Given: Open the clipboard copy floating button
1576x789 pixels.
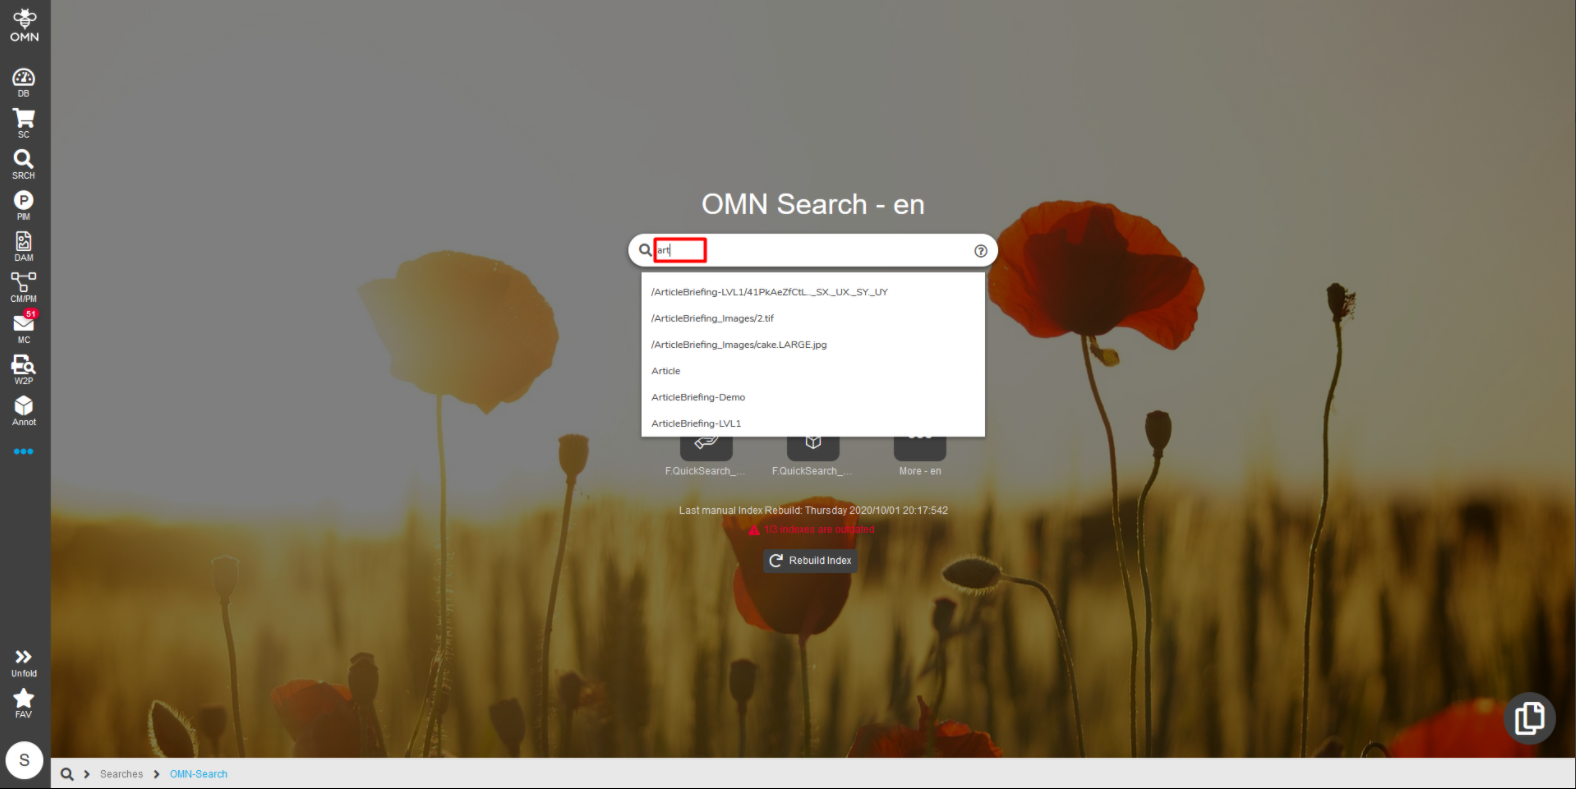Looking at the screenshot, I should (1530, 718).
